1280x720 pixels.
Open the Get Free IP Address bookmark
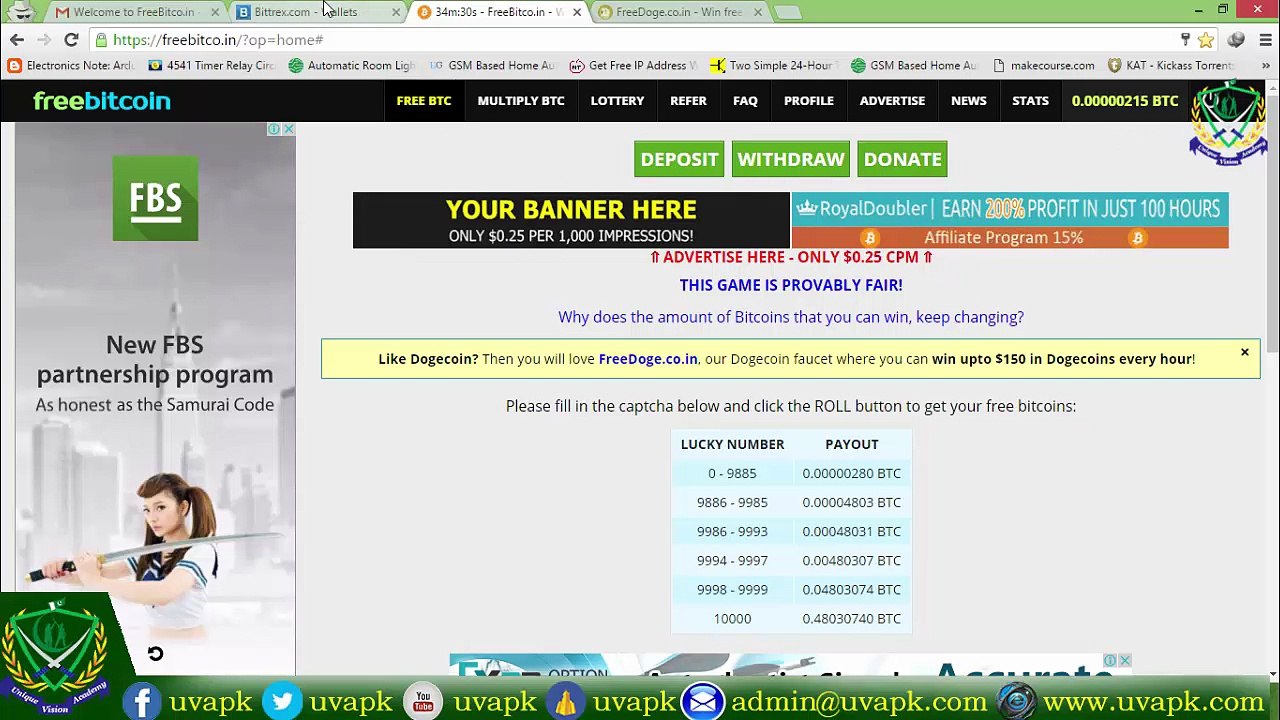[634, 66]
